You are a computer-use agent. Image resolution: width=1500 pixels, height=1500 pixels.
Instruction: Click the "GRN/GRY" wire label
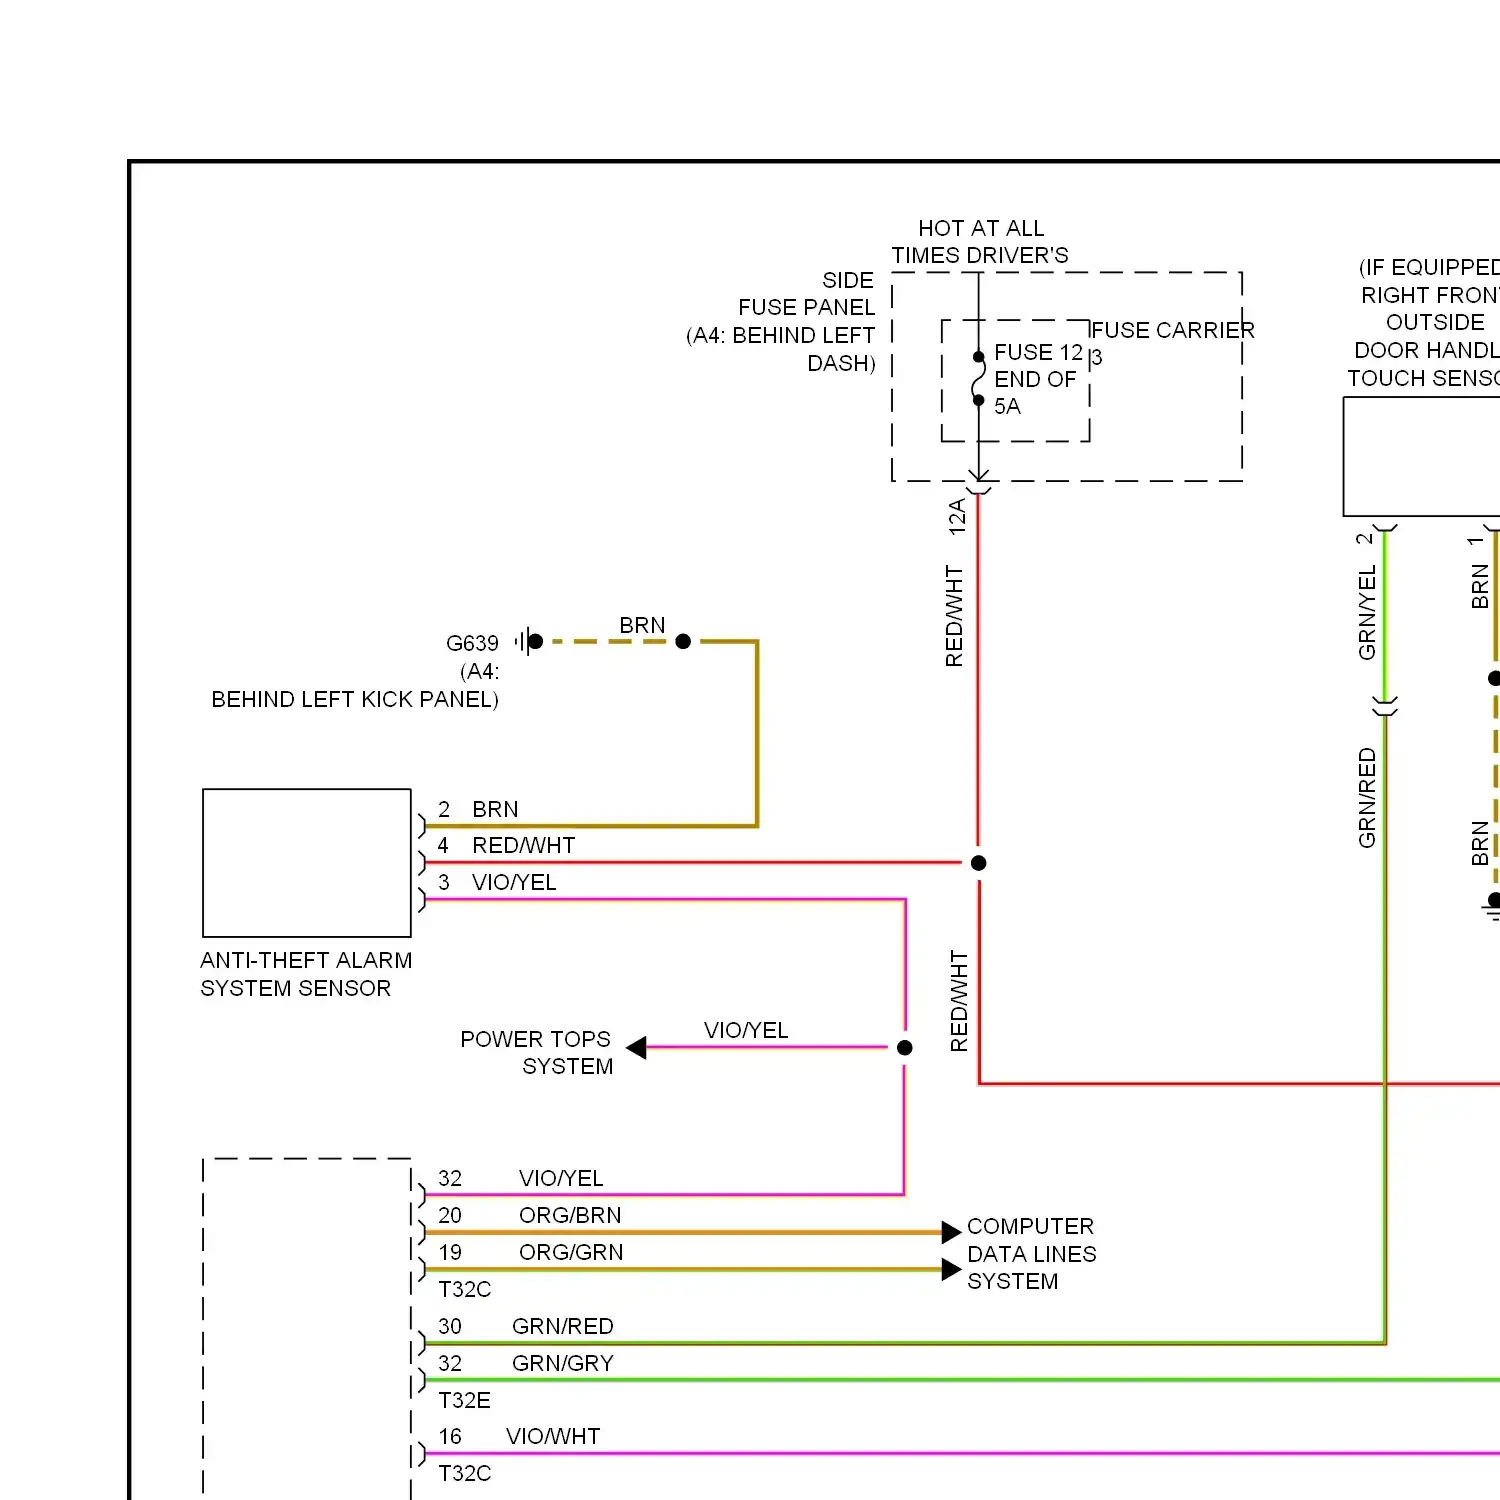pos(563,1363)
